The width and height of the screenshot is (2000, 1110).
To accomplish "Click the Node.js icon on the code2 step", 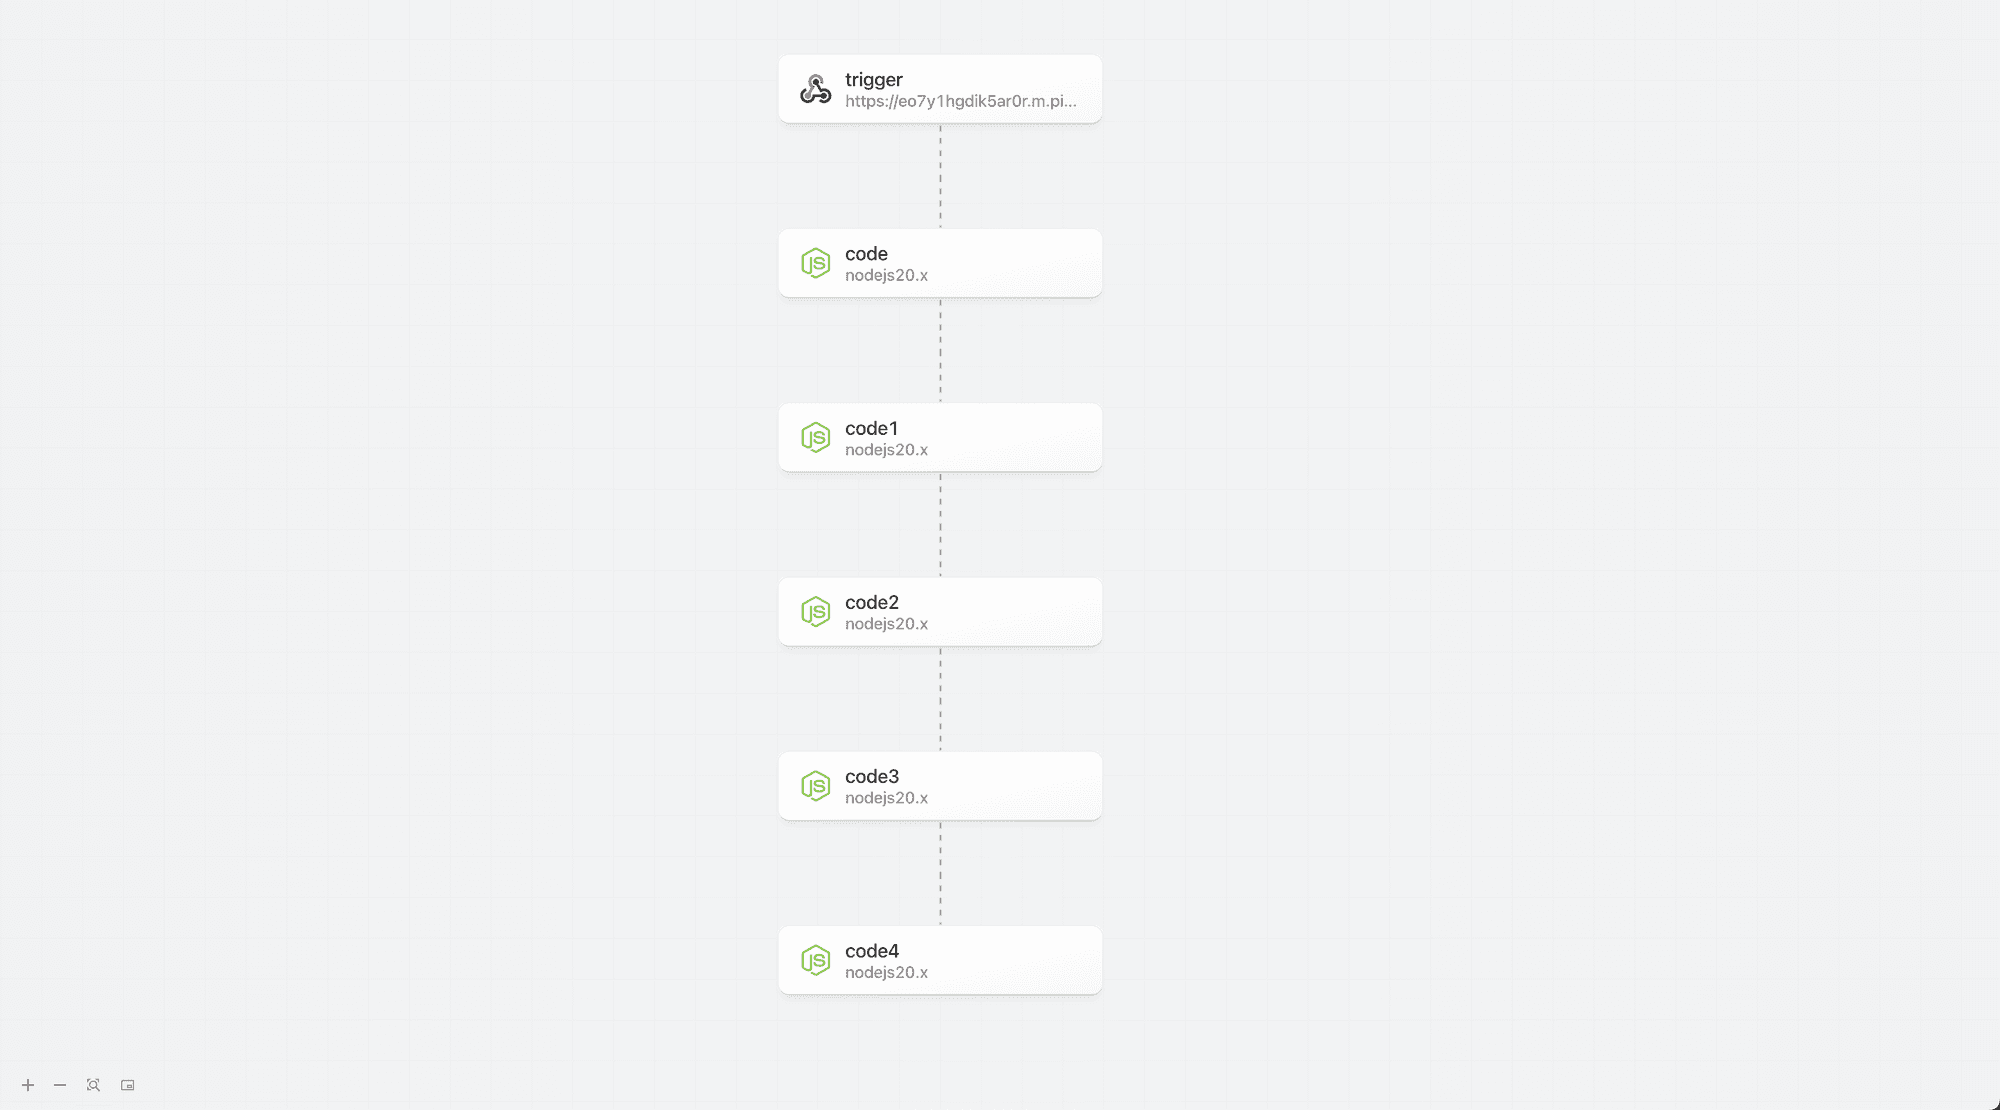I will [x=816, y=612].
